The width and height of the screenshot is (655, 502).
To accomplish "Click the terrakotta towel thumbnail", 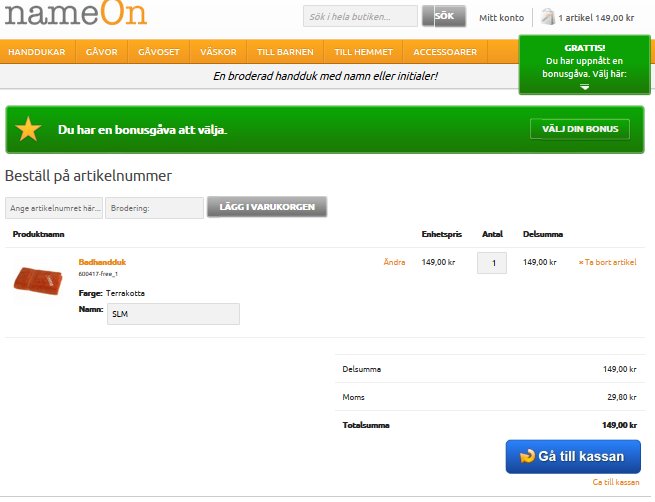I will coord(38,281).
